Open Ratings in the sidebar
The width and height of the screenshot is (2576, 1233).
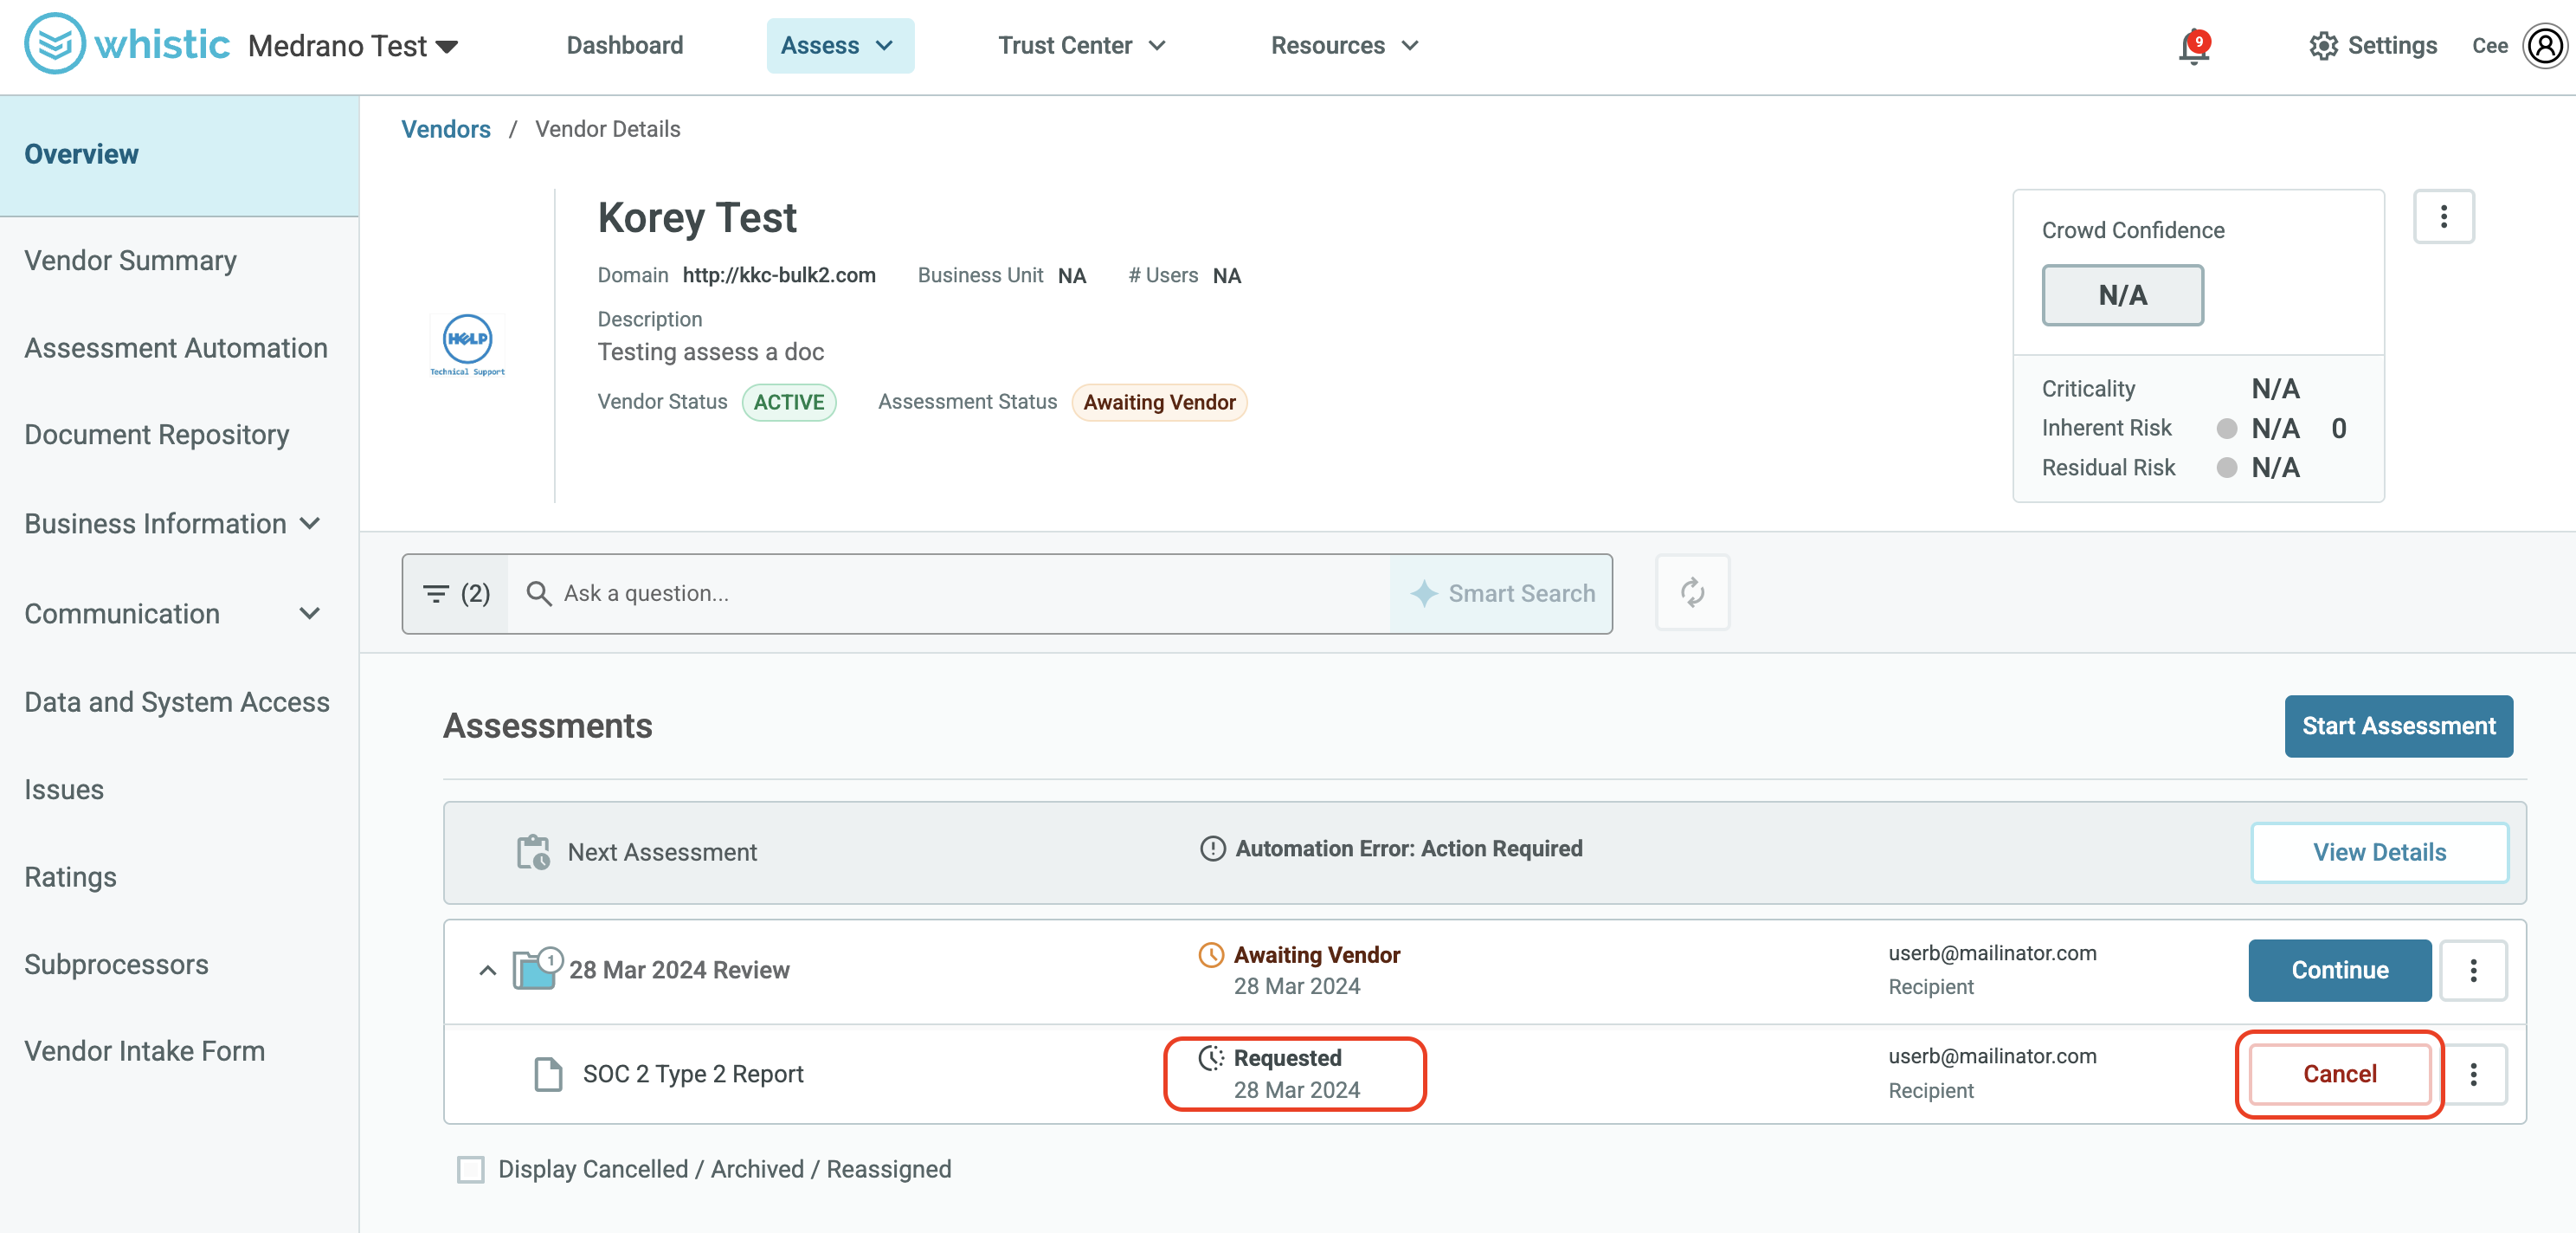[x=70, y=877]
